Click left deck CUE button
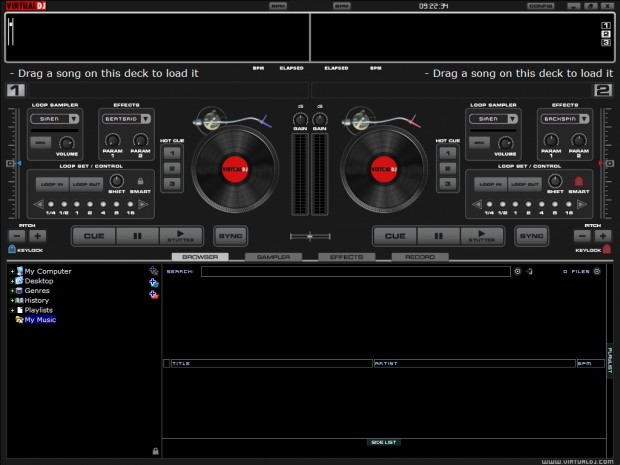620x465 pixels. pyautogui.click(x=94, y=236)
